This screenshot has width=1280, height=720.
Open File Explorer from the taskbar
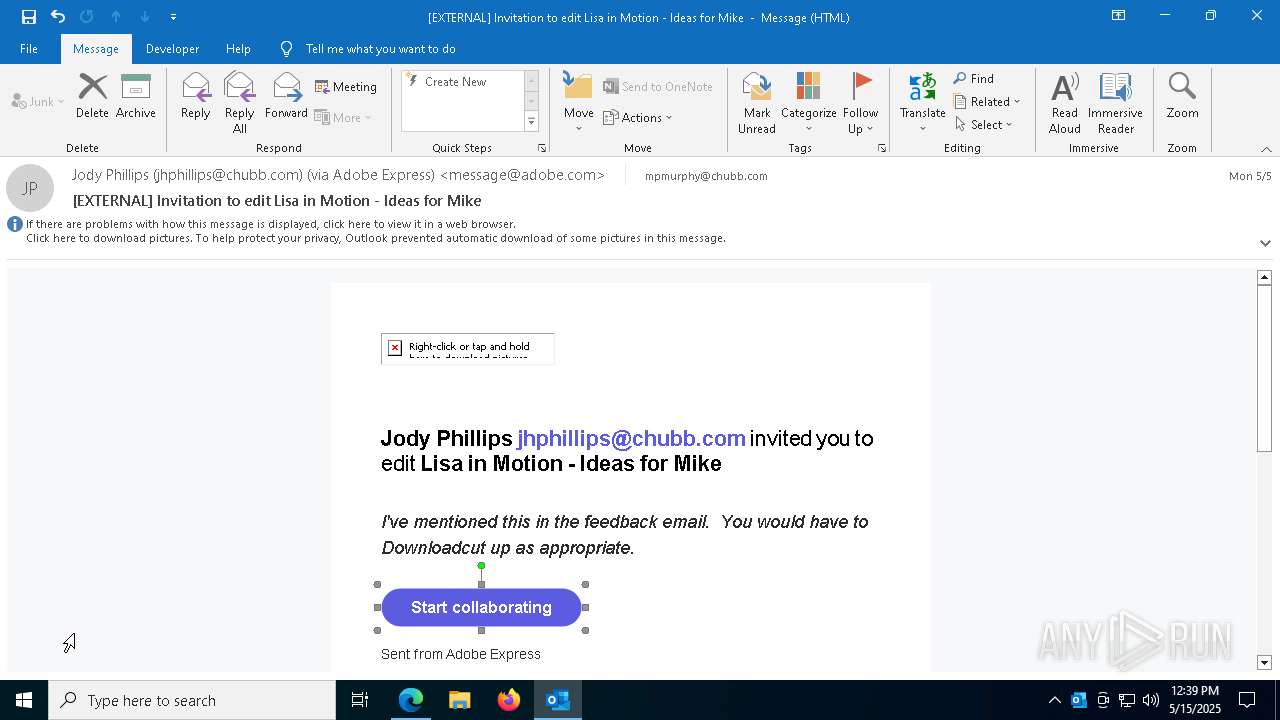click(460, 700)
